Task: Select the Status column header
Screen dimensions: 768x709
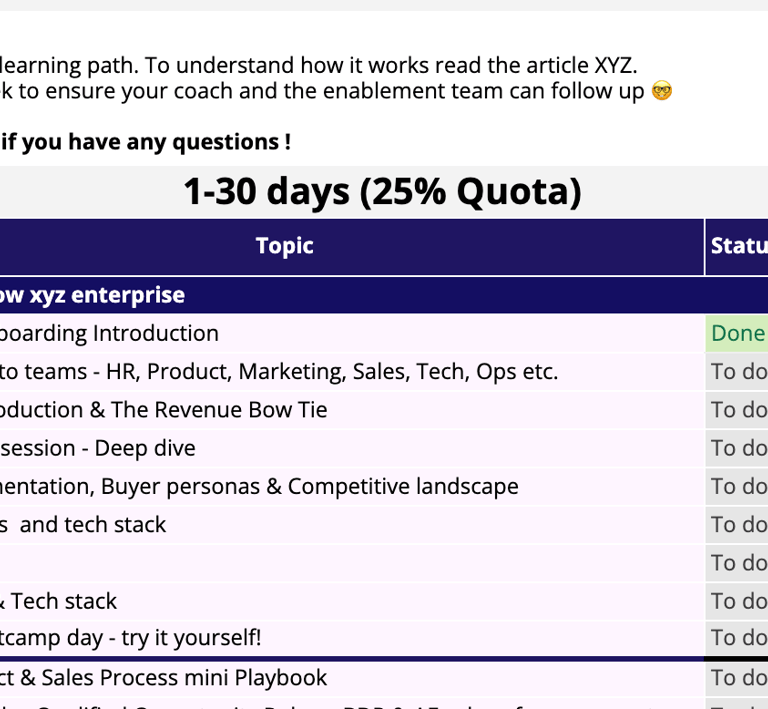Action: click(738, 246)
